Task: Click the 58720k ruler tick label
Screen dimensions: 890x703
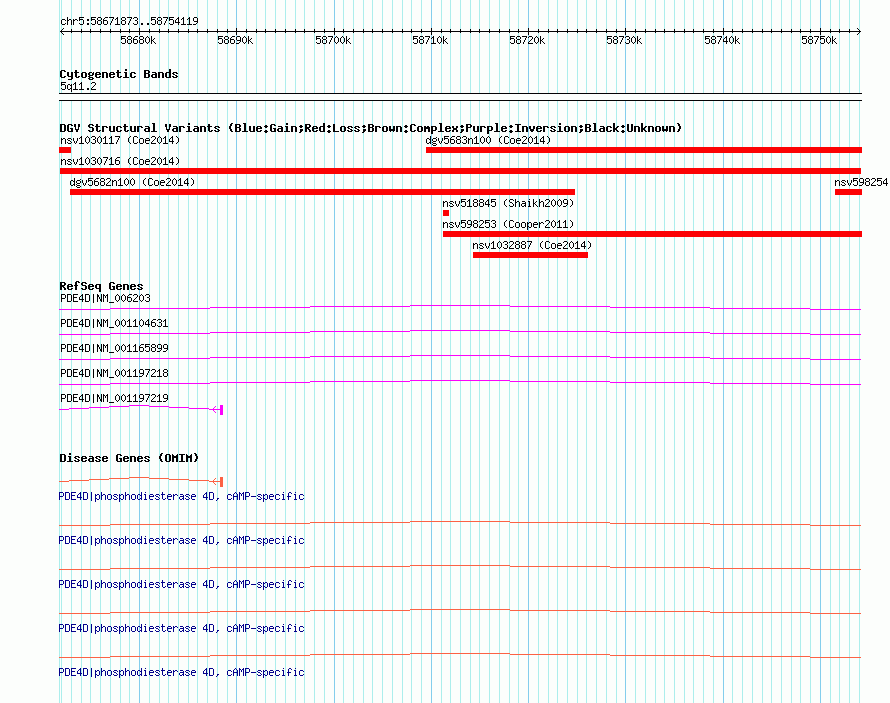Action: coord(527,40)
